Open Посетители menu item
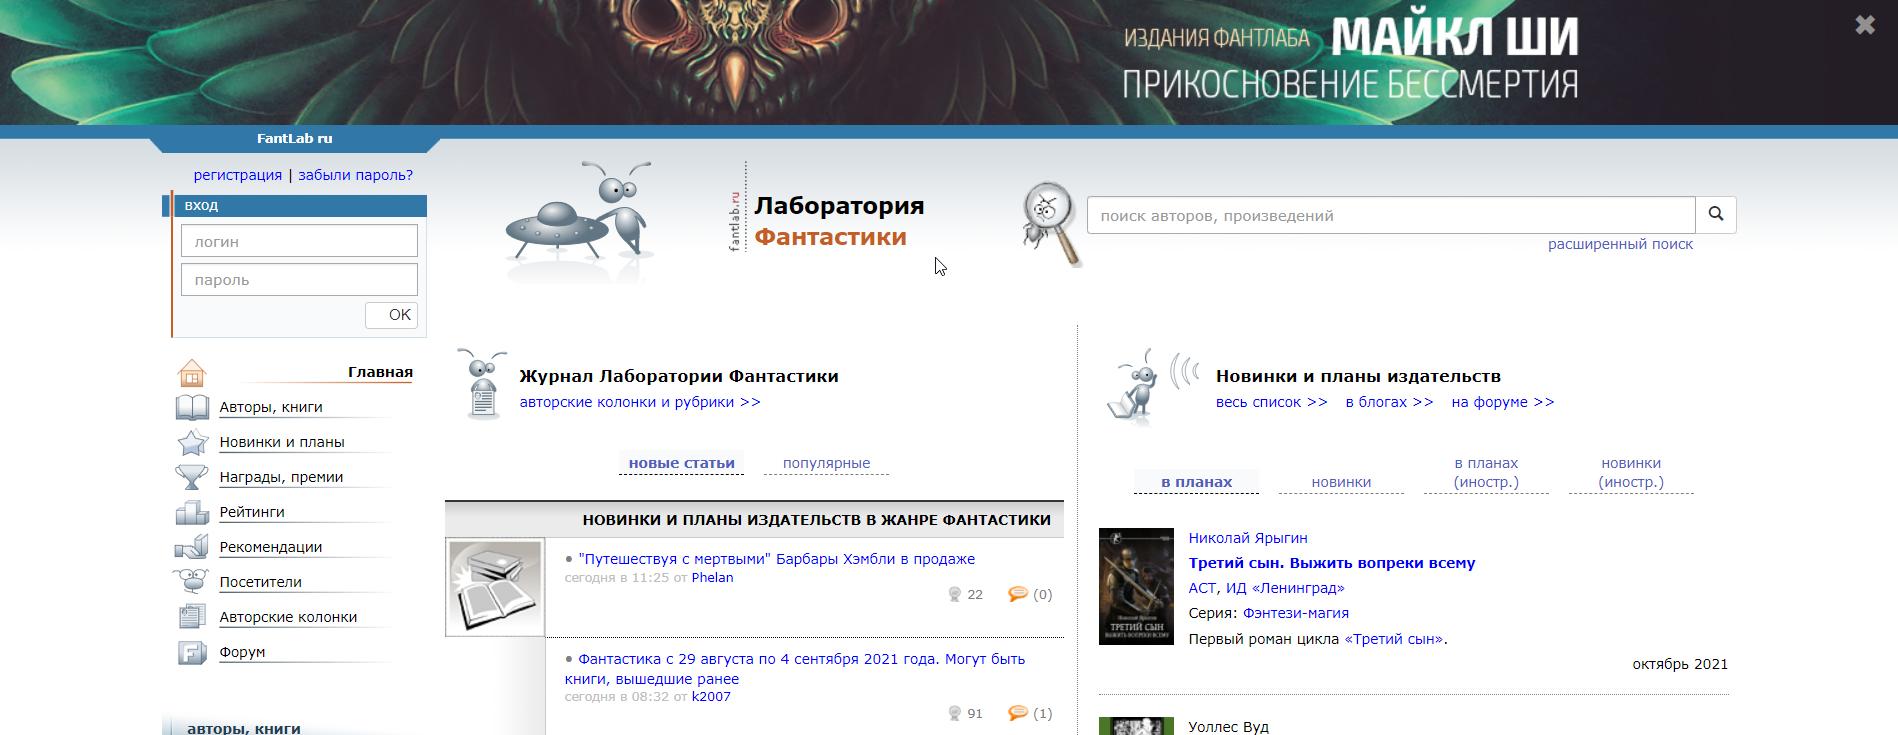This screenshot has height=735, width=1898. (x=260, y=582)
